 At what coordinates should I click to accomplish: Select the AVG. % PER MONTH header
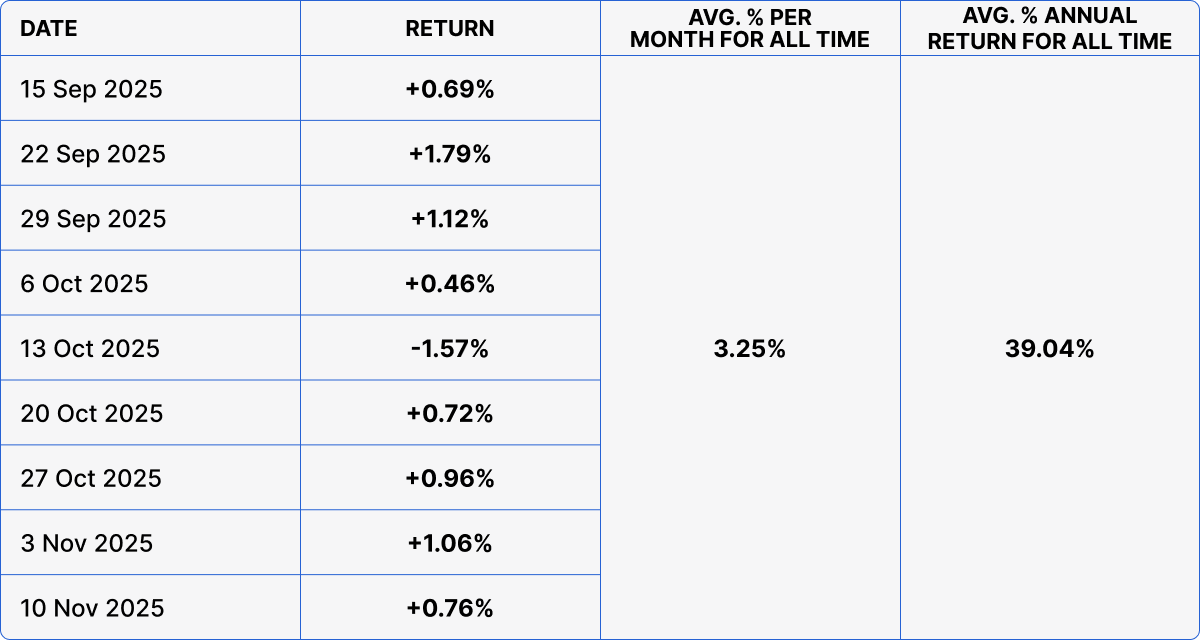tap(750, 28)
